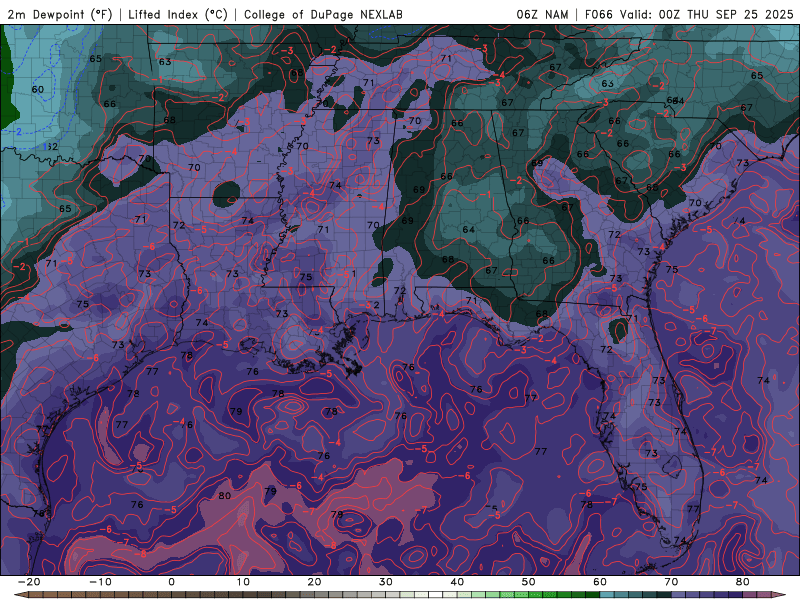Click the "10" label on the color scale

point(243,582)
